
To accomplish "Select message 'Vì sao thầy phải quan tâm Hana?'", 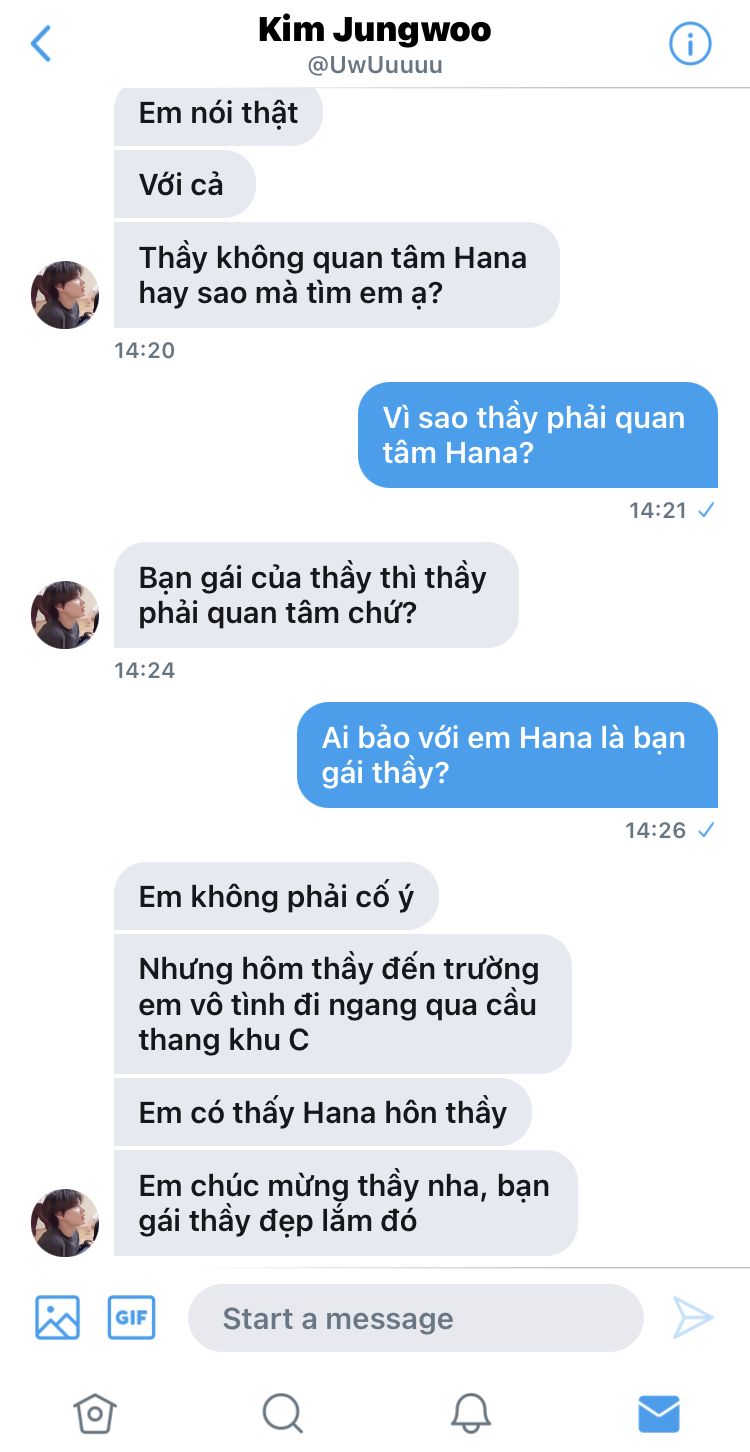I will tap(538, 435).
